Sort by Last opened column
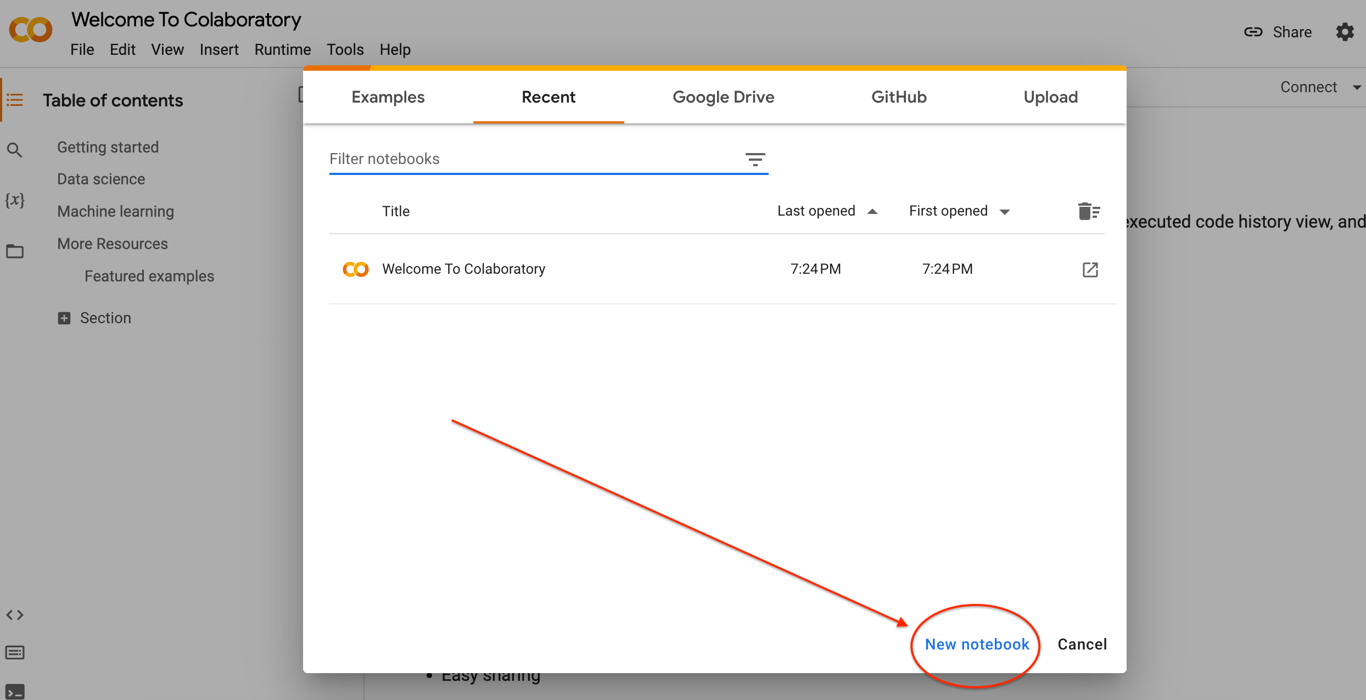This screenshot has height=700, width=1366. click(x=827, y=211)
